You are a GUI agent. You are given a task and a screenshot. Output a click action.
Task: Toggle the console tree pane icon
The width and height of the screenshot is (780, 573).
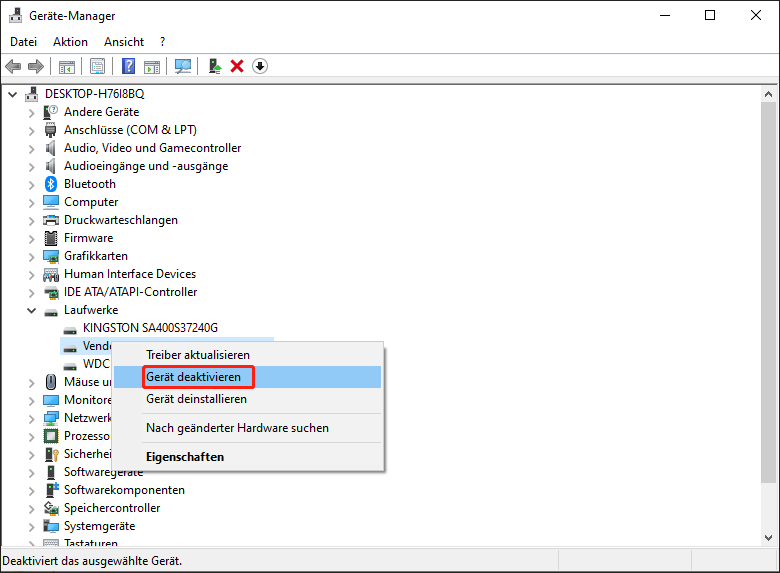67,66
